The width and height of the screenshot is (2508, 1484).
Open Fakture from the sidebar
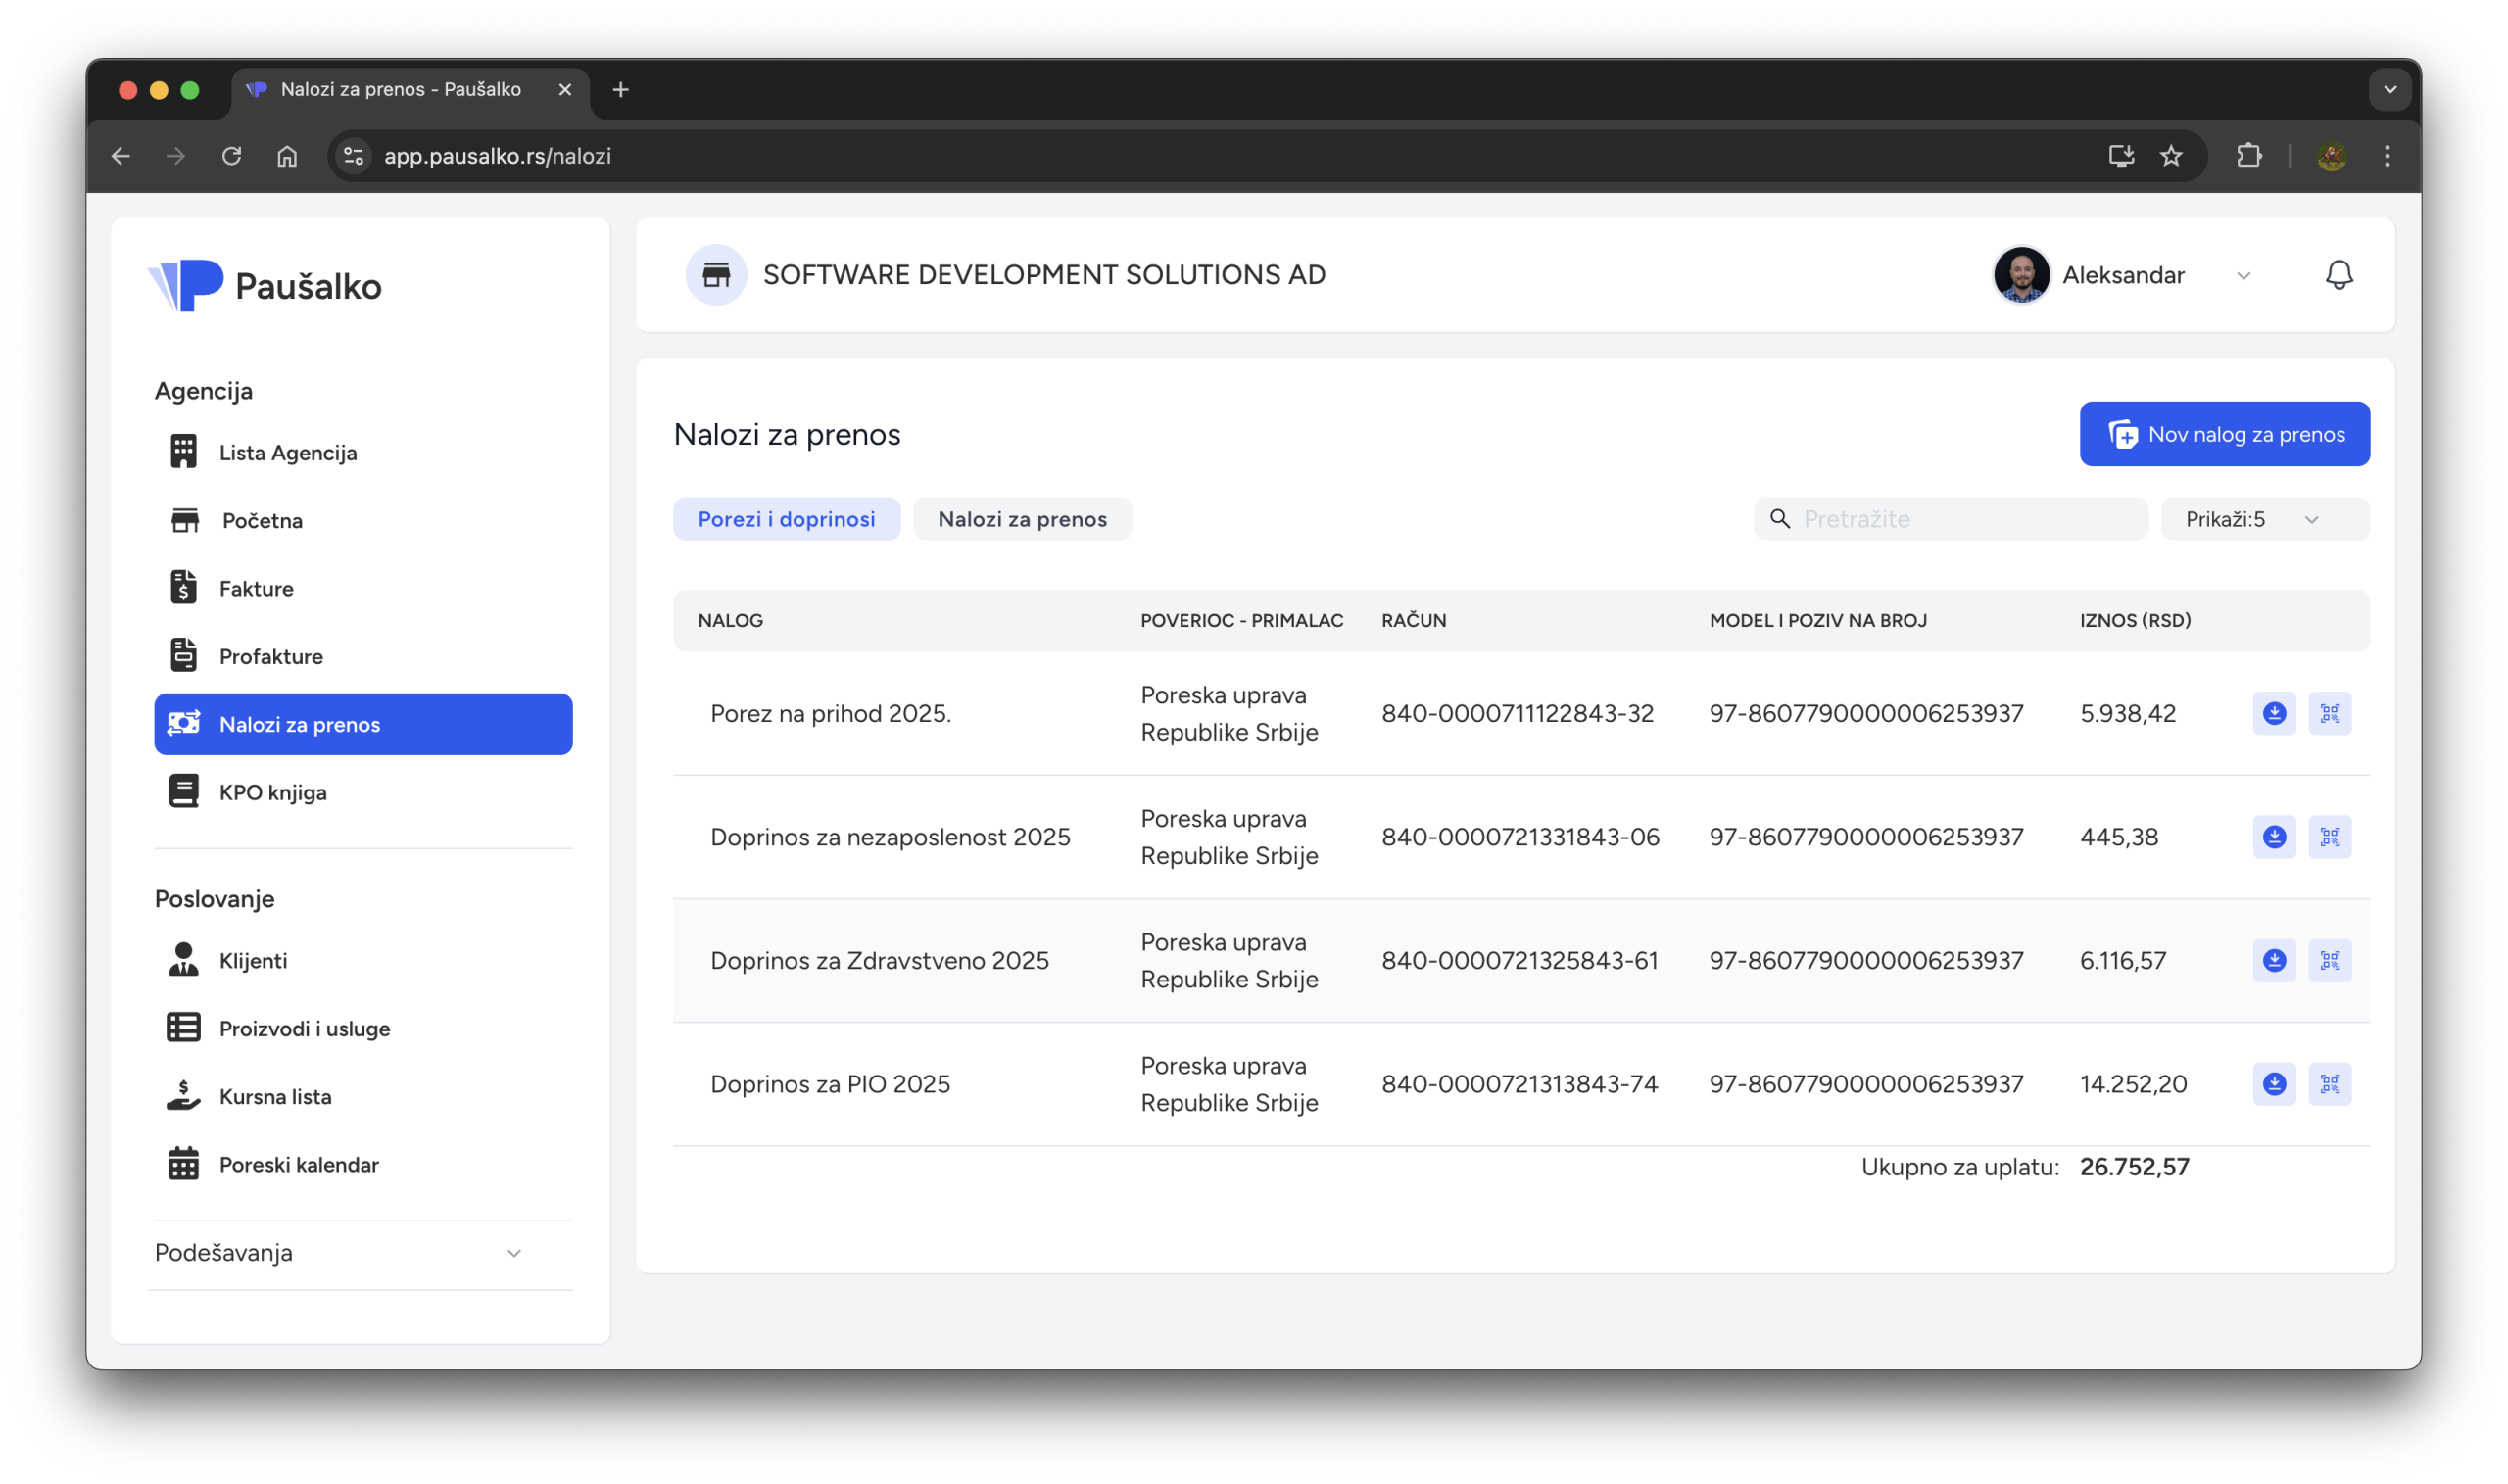coord(256,589)
